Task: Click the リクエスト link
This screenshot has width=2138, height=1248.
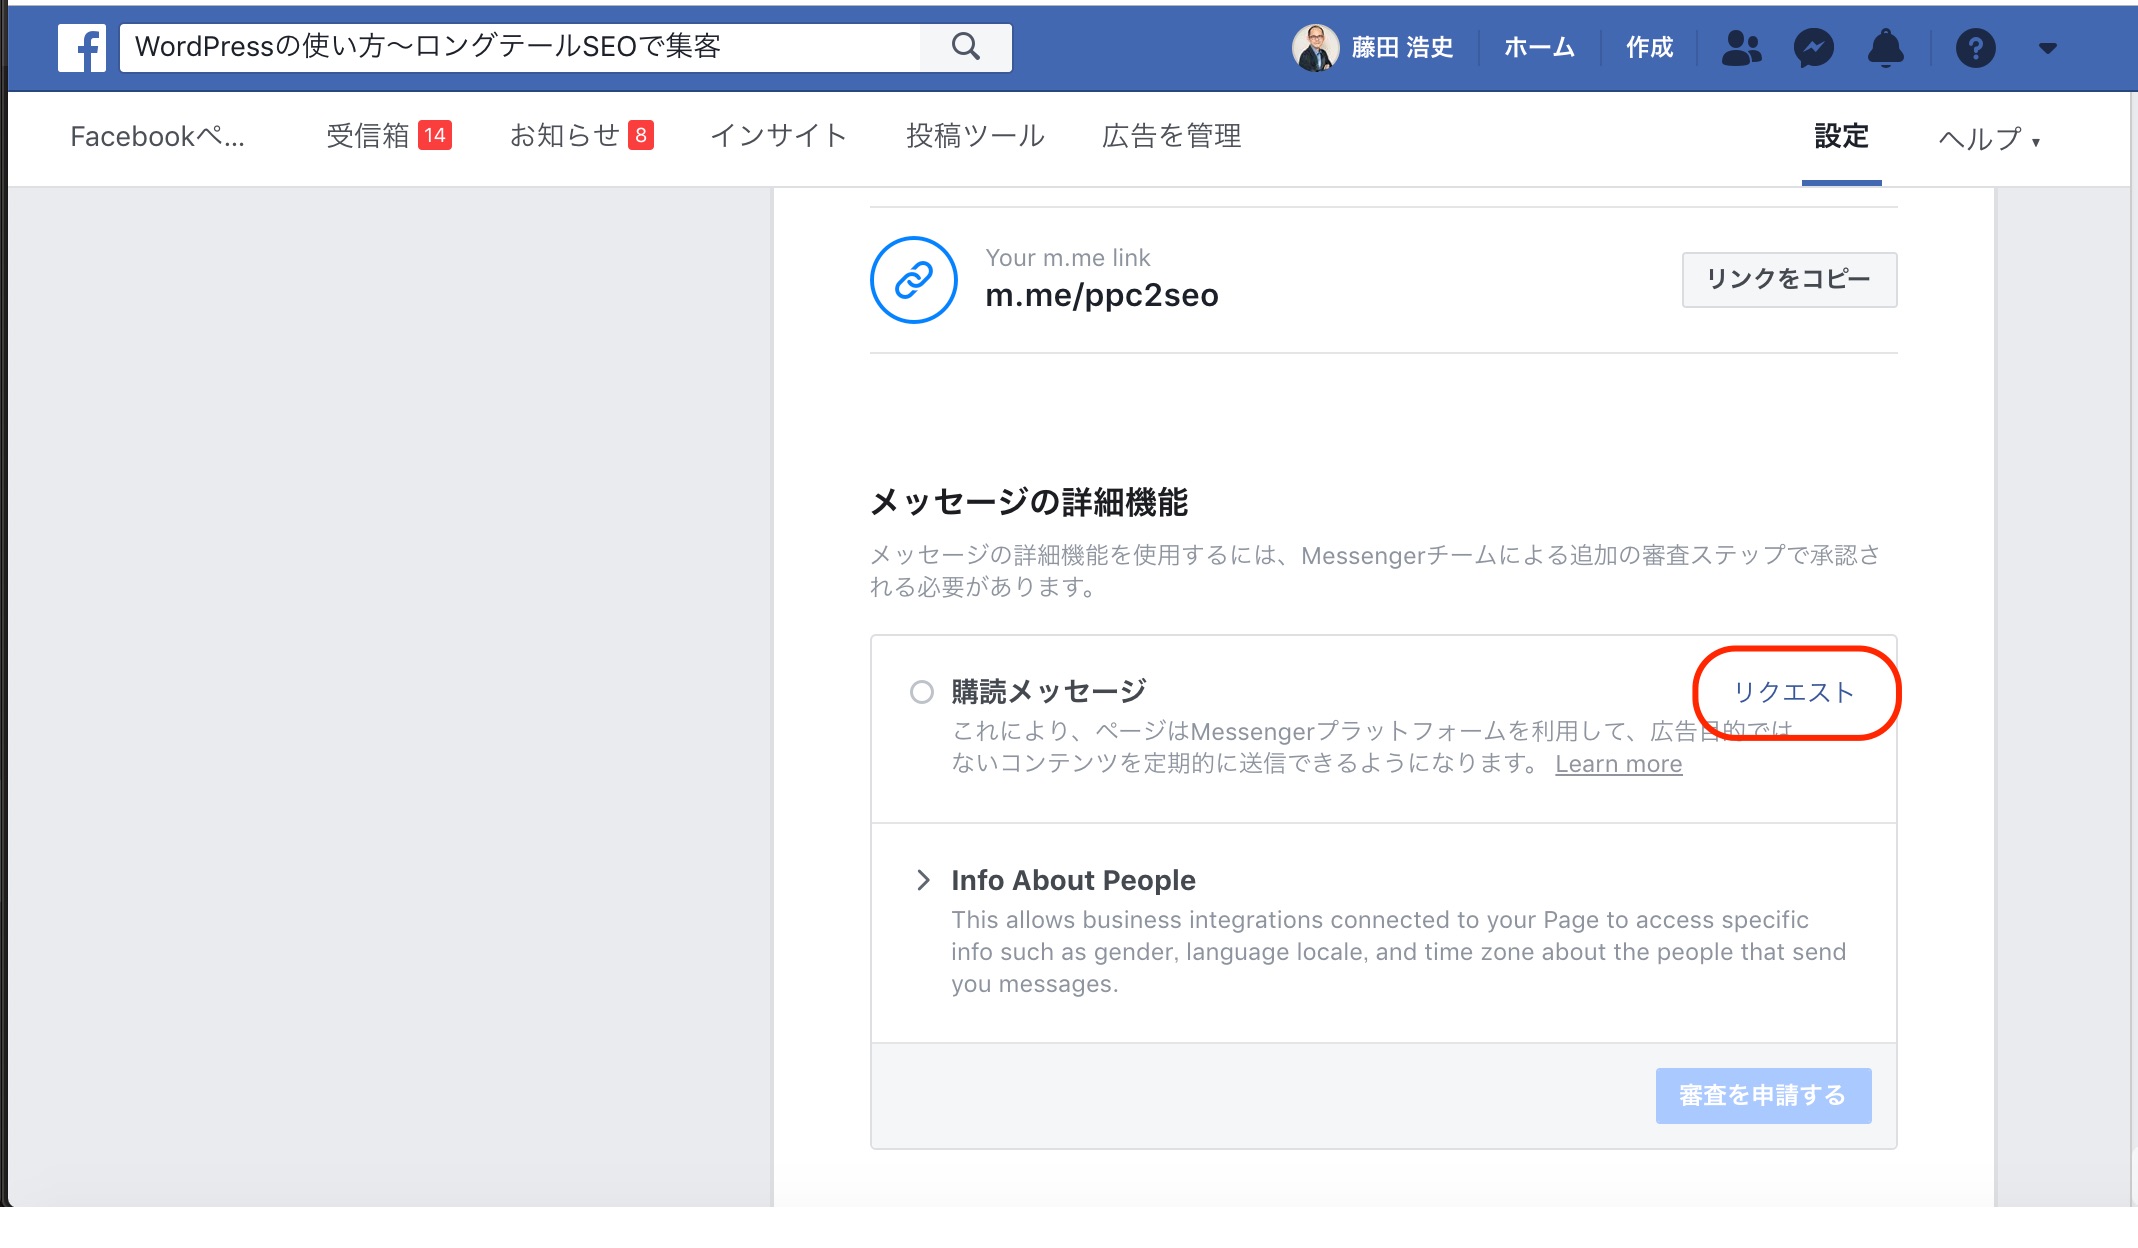Action: pos(1794,692)
